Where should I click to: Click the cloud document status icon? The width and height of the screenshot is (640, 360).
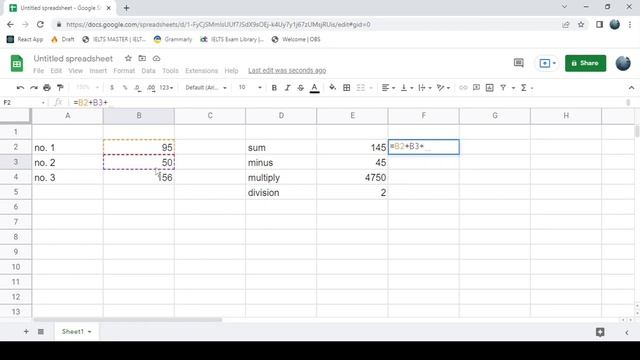(156, 58)
